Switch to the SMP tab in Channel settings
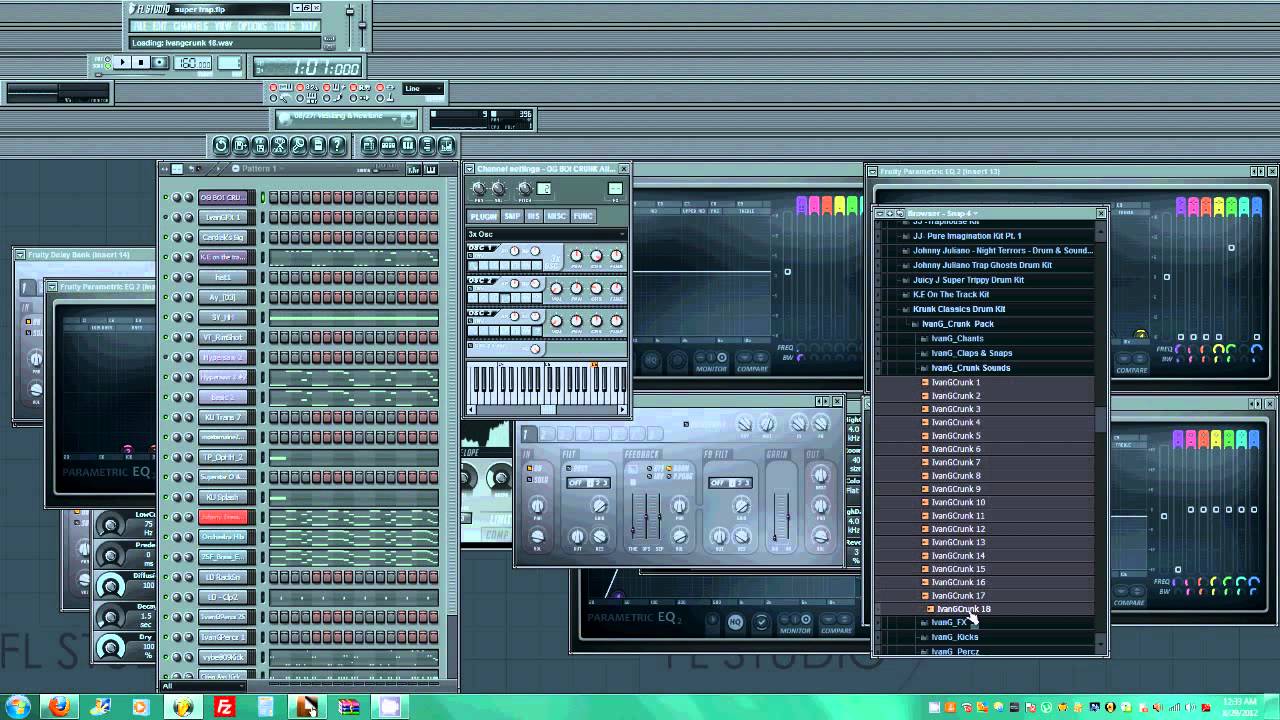Screen dimensions: 1280x720 click(512, 216)
